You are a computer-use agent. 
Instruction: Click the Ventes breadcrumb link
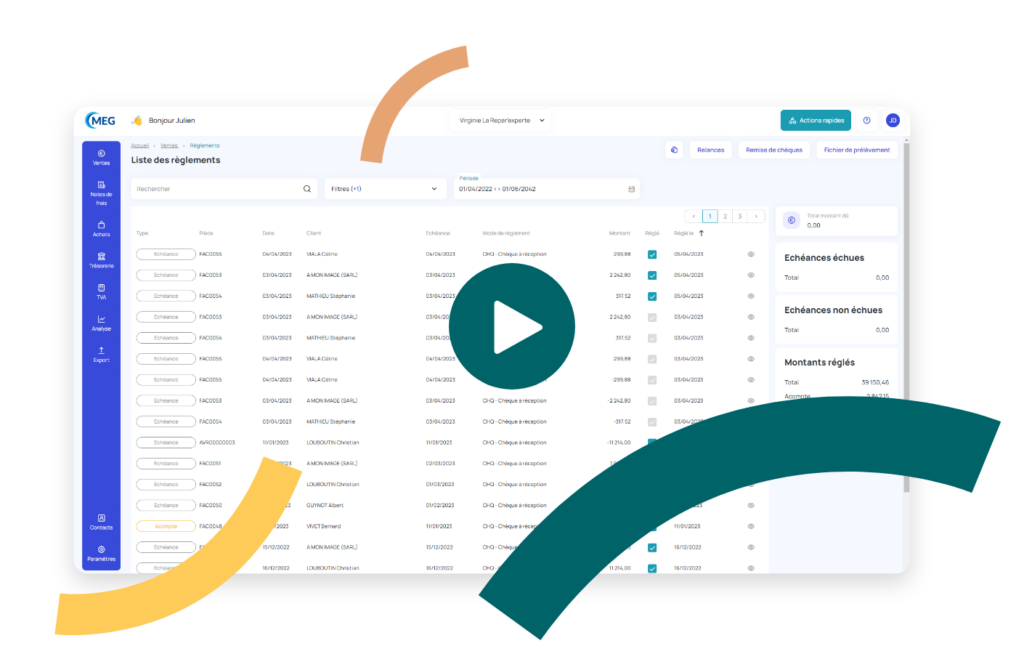tap(169, 145)
